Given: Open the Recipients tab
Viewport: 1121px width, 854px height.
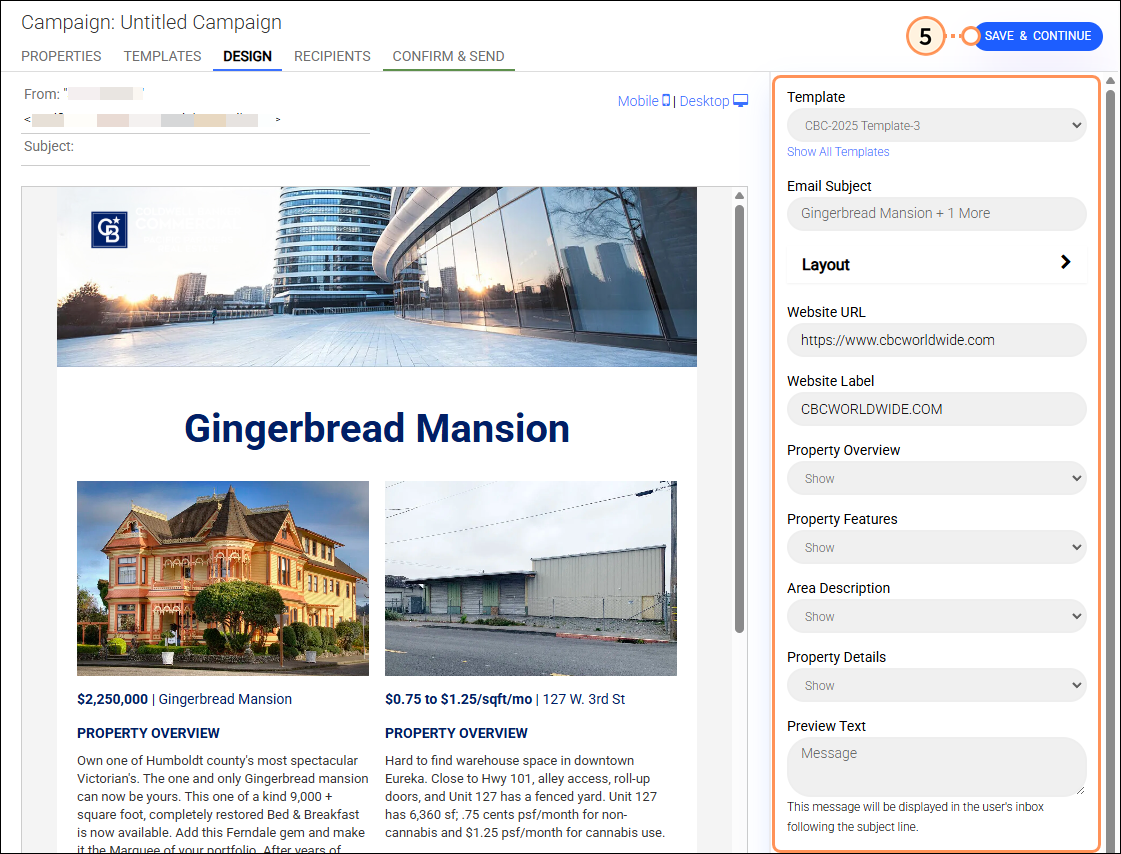Looking at the screenshot, I should (x=332, y=56).
